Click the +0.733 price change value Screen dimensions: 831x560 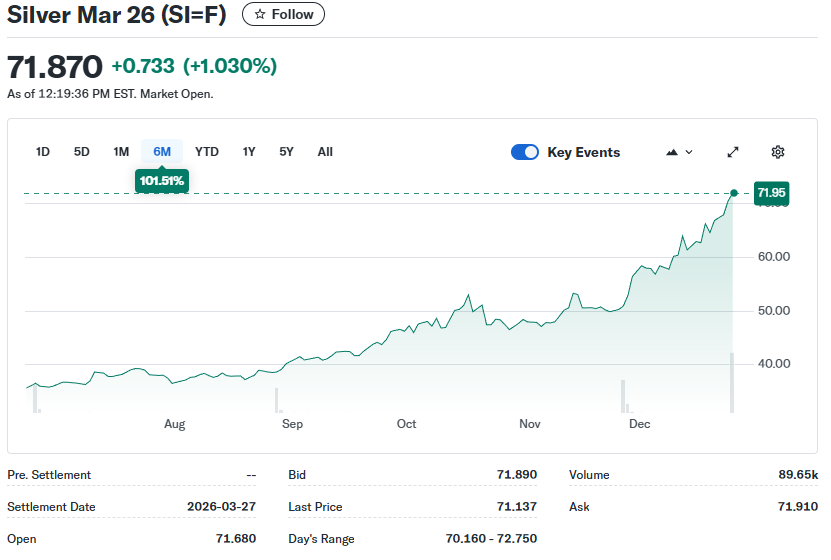click(143, 66)
